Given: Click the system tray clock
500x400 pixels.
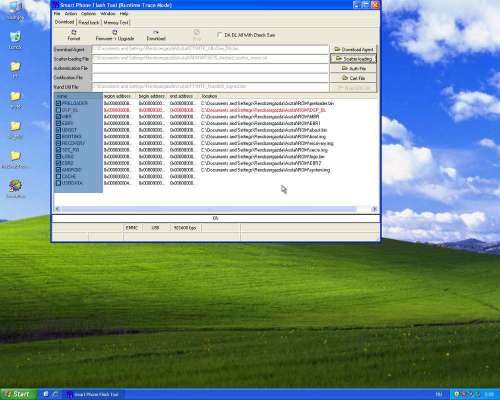Looking at the screenshot, I should click(489, 394).
